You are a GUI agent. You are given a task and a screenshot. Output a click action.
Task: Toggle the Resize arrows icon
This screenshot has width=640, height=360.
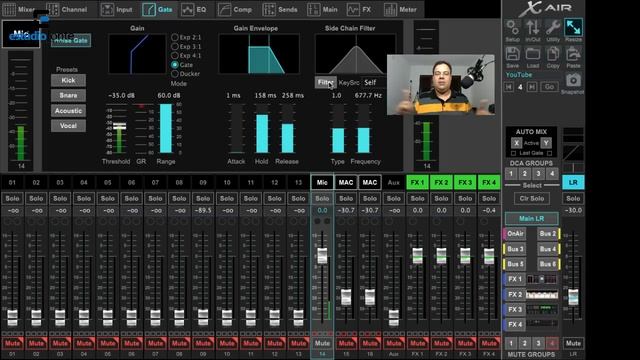pos(573,28)
